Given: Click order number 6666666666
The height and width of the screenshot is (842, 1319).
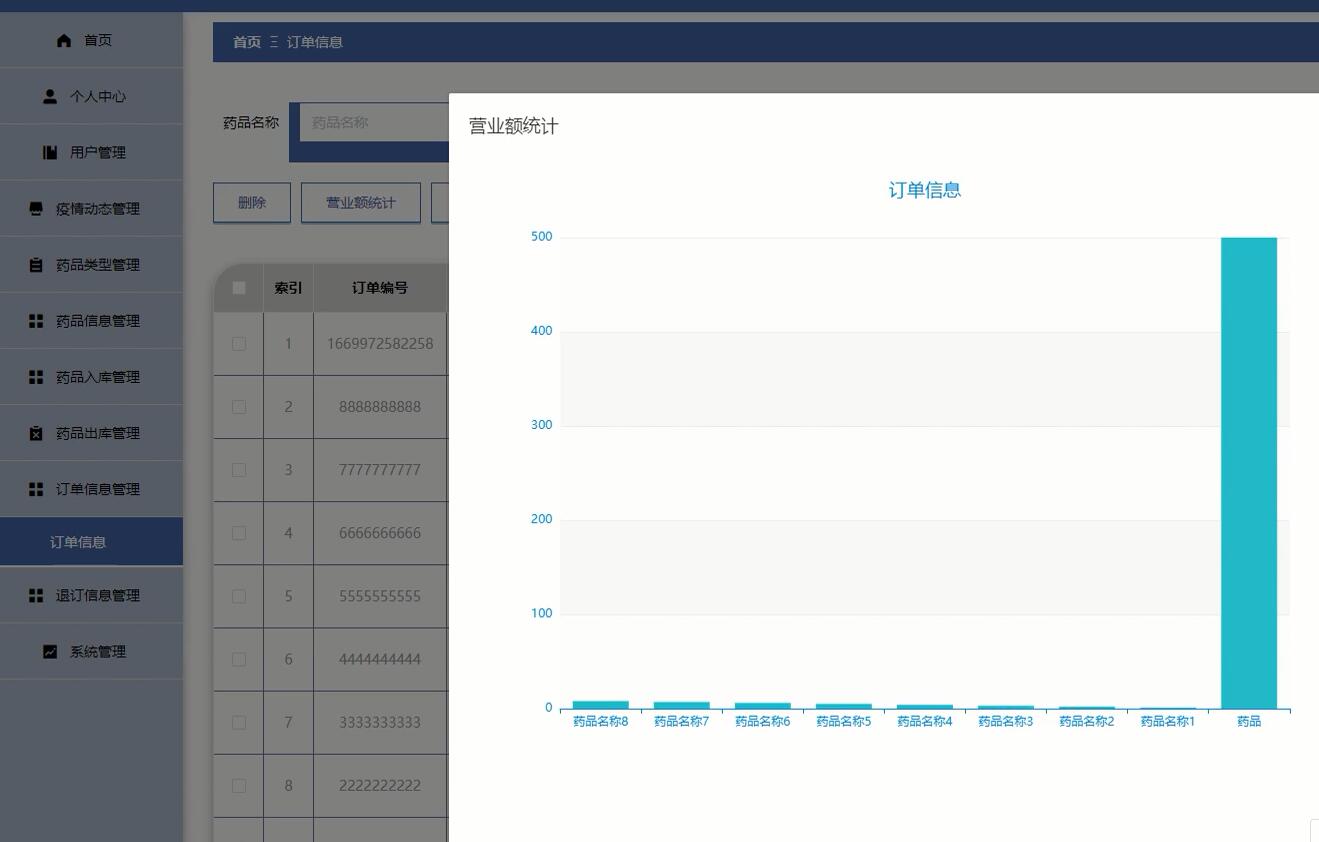Looking at the screenshot, I should [x=380, y=533].
